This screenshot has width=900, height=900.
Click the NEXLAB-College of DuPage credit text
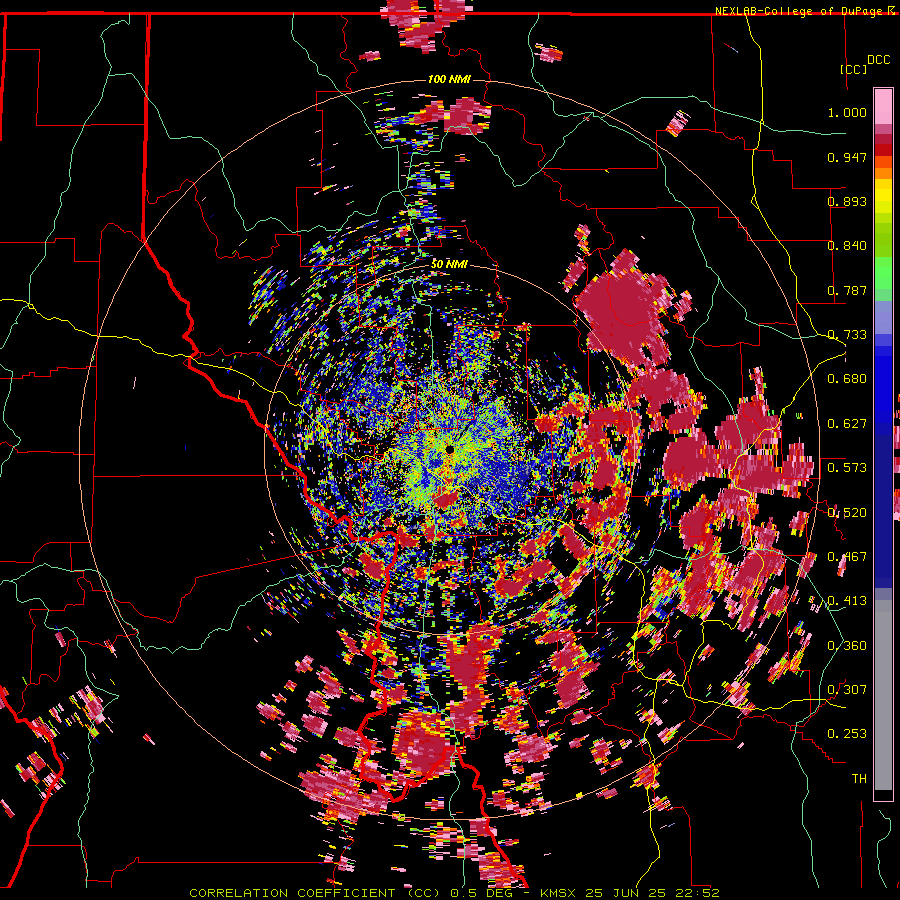[800, 11]
